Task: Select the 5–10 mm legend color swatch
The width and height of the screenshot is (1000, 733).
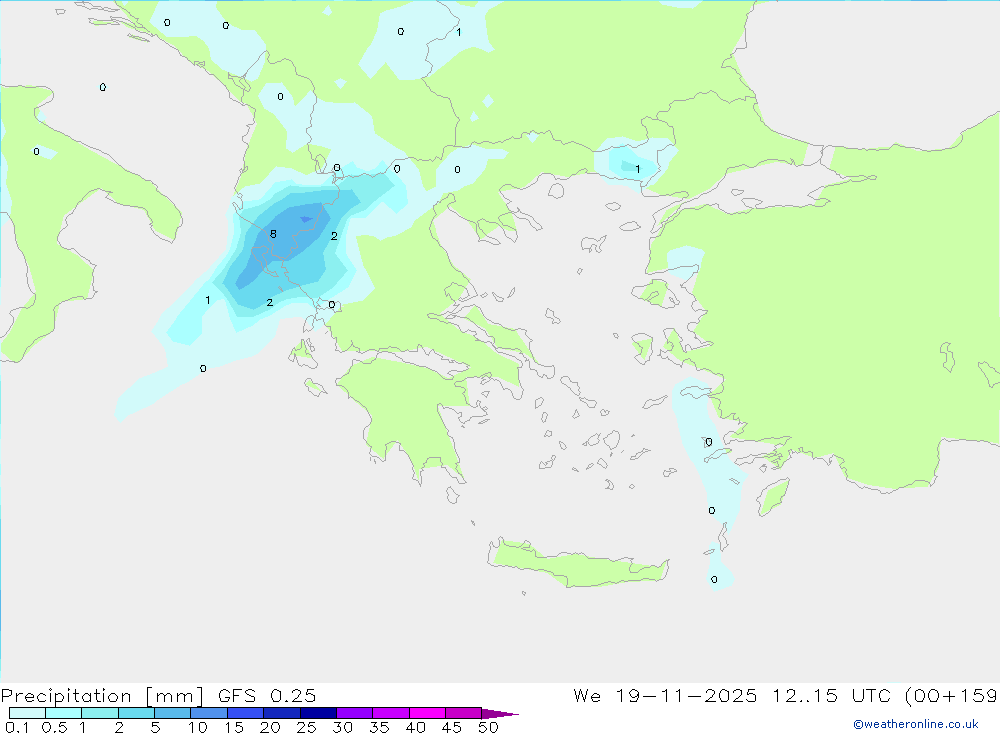Action: tap(172, 713)
